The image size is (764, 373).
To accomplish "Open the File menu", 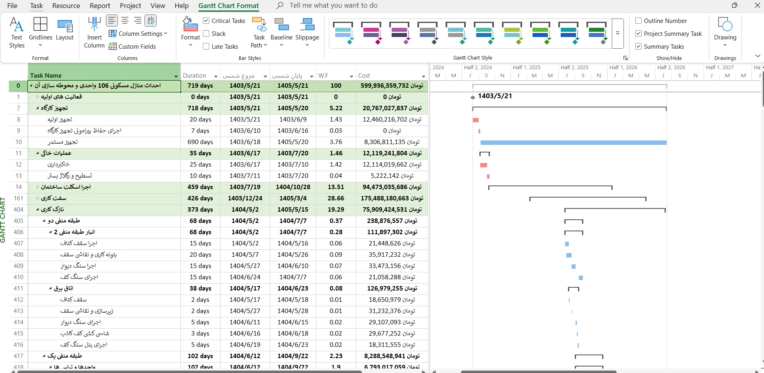I will [x=12, y=6].
